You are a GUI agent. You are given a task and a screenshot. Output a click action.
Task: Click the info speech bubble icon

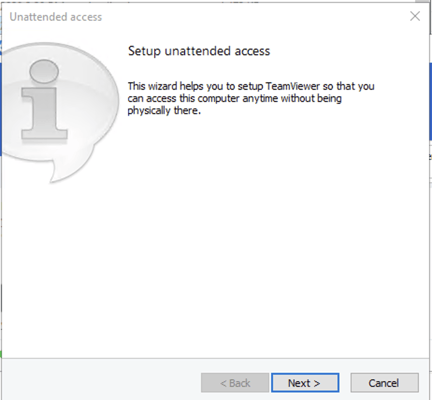(59, 112)
